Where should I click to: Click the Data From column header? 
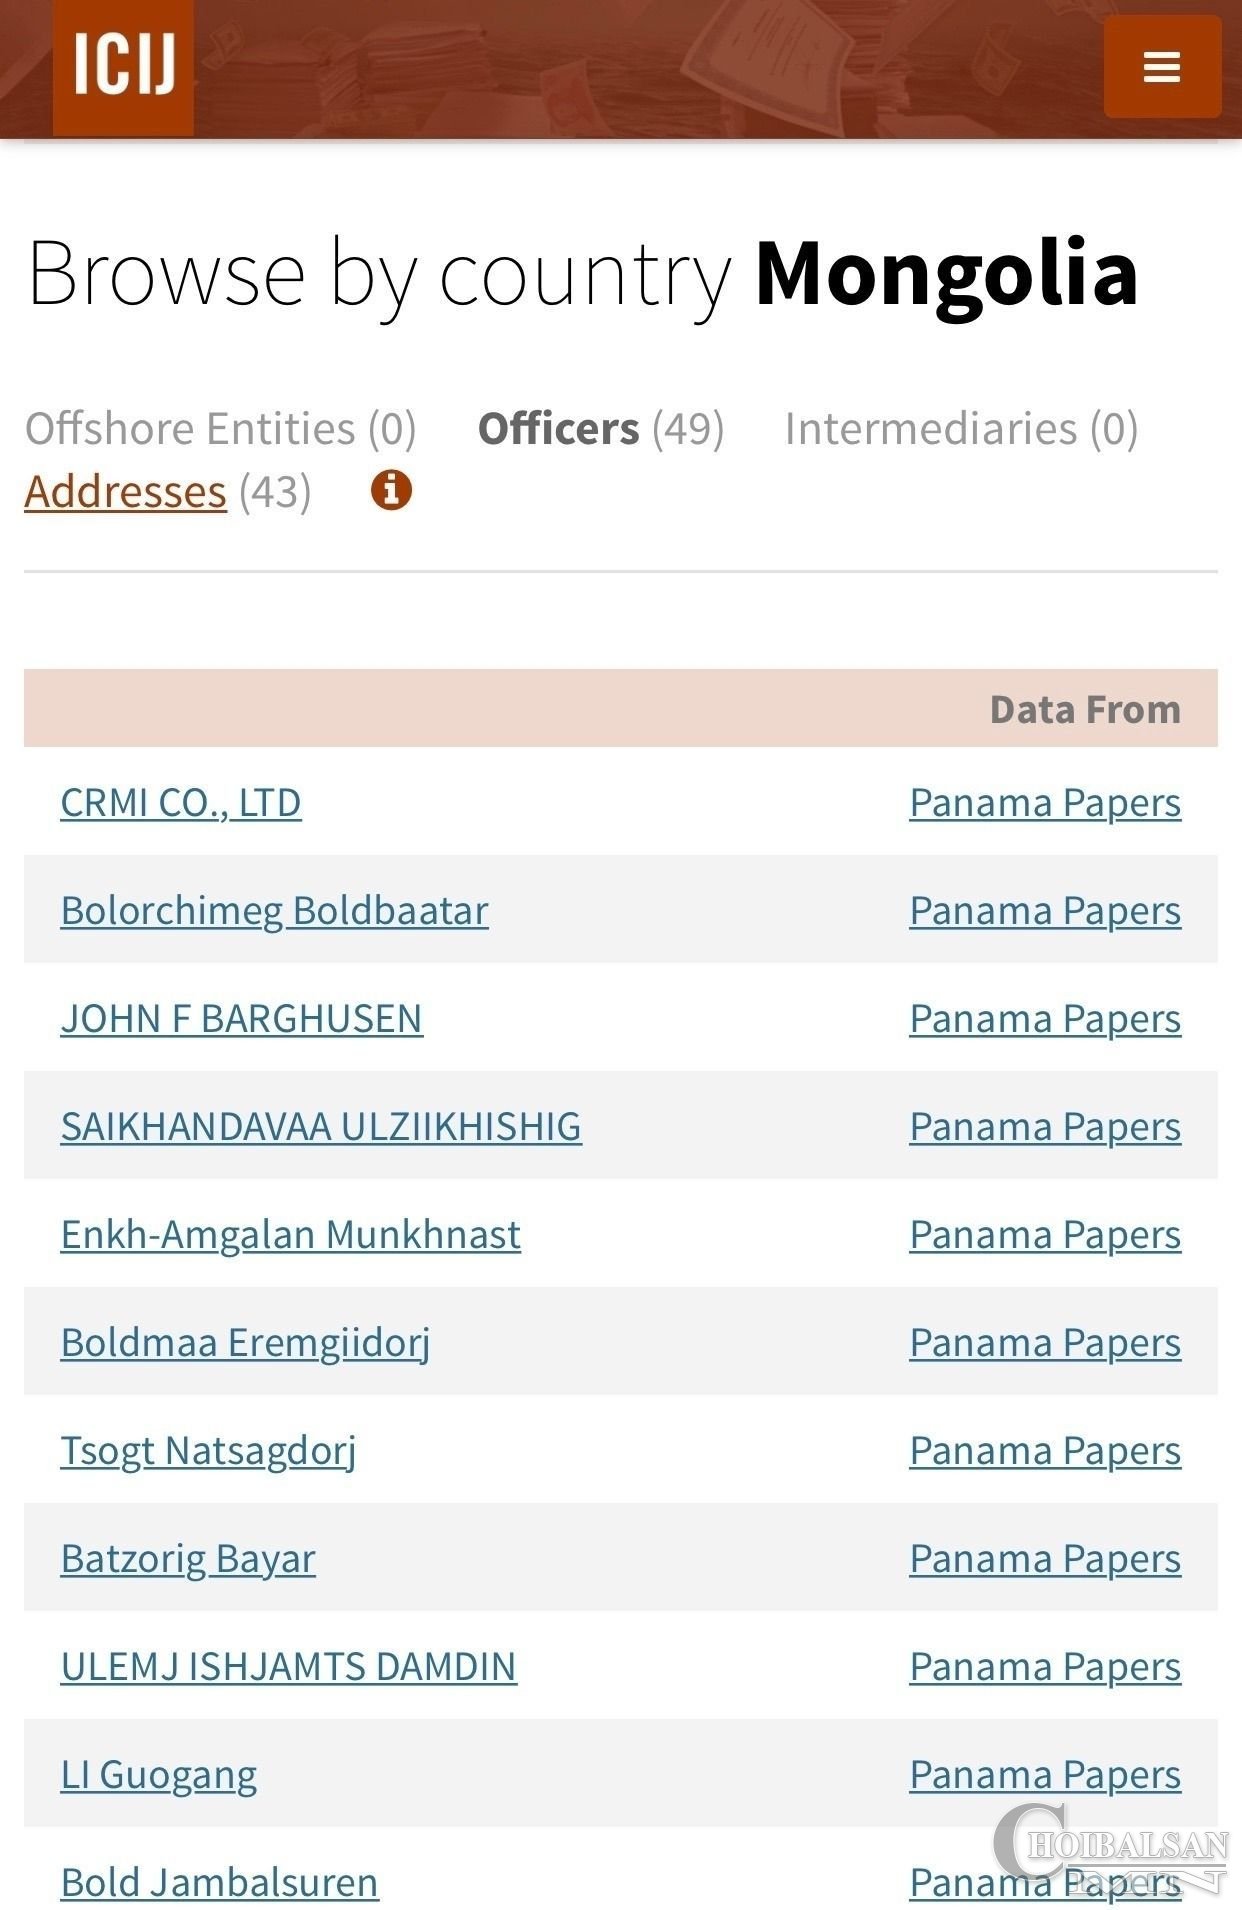(x=1085, y=708)
